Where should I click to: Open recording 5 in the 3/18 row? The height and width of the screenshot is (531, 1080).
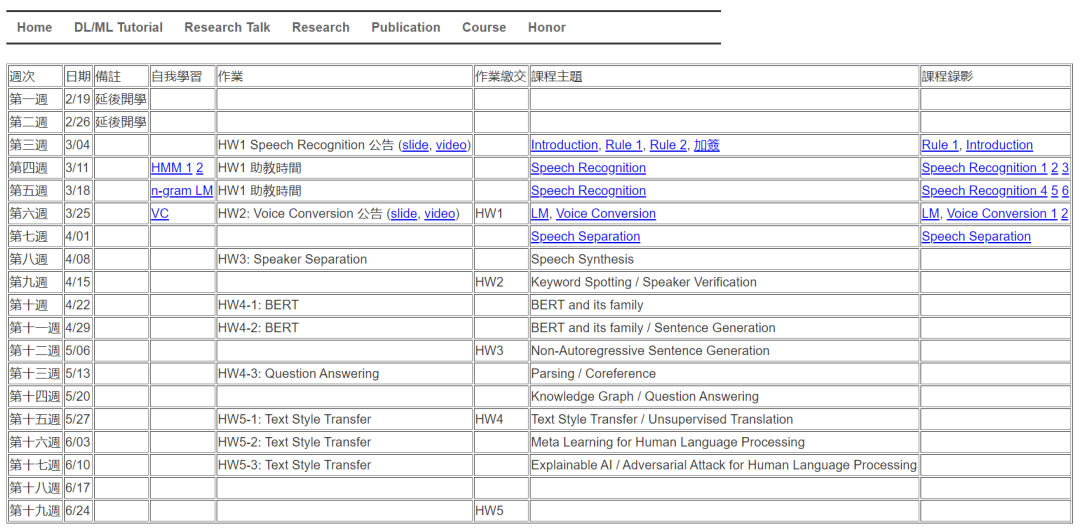(x=1055, y=191)
